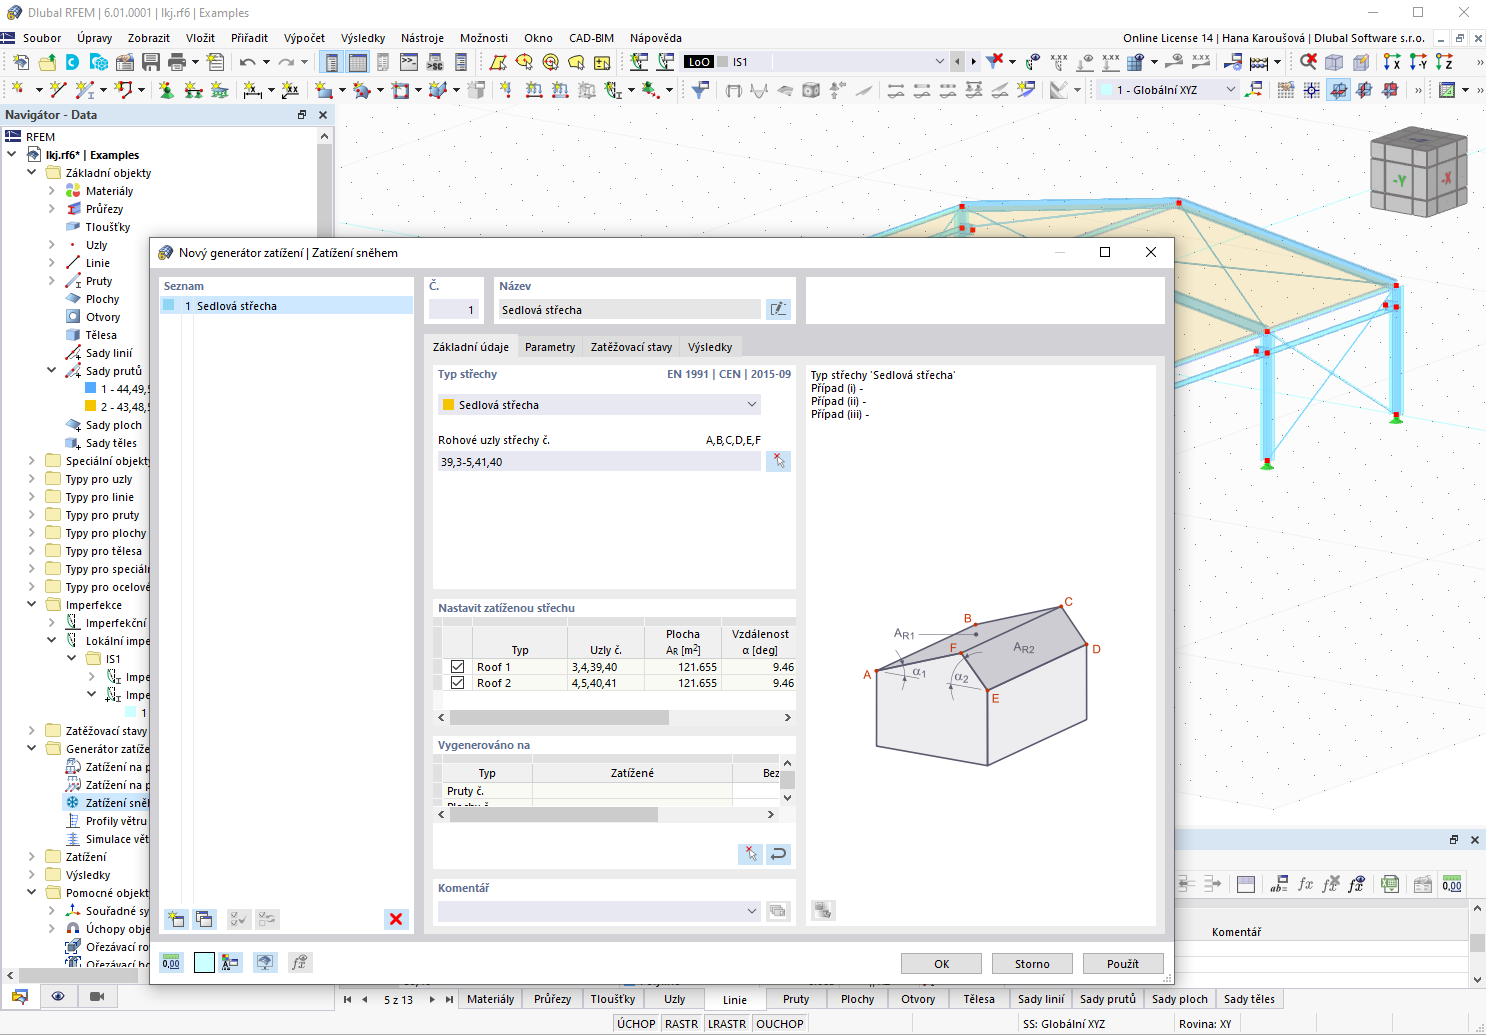The width and height of the screenshot is (1486, 1035).
Task: Click the save icon in the main toolbar
Action: tap(151, 62)
